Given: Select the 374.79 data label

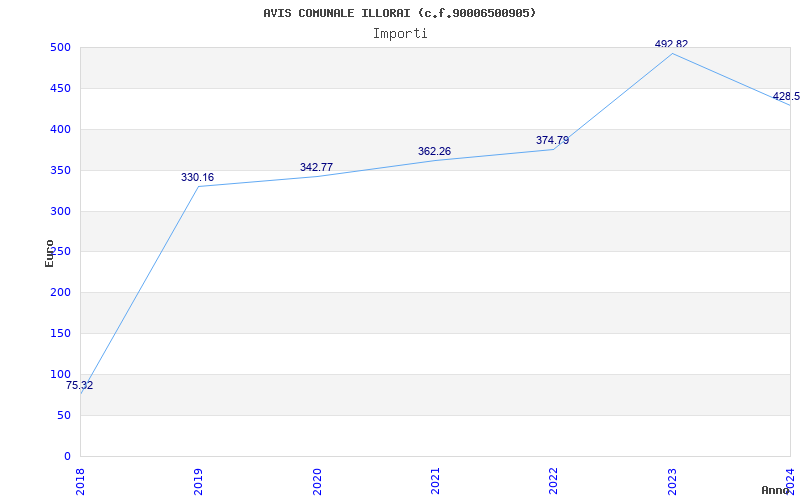Looking at the screenshot, I should pyautogui.click(x=553, y=140).
